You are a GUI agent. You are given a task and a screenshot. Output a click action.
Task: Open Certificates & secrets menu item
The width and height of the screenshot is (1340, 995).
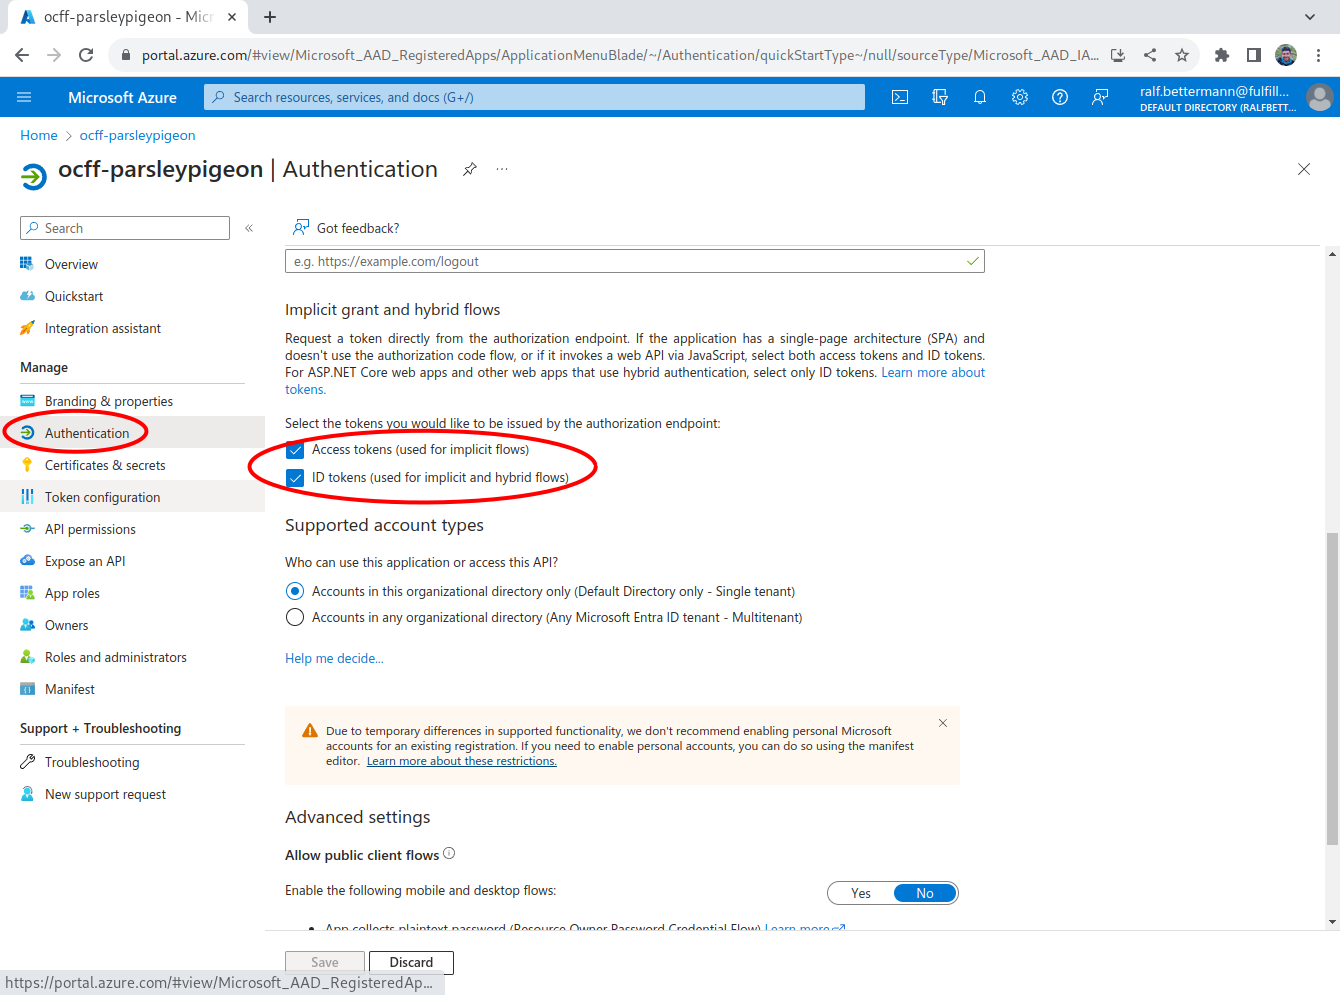click(105, 465)
